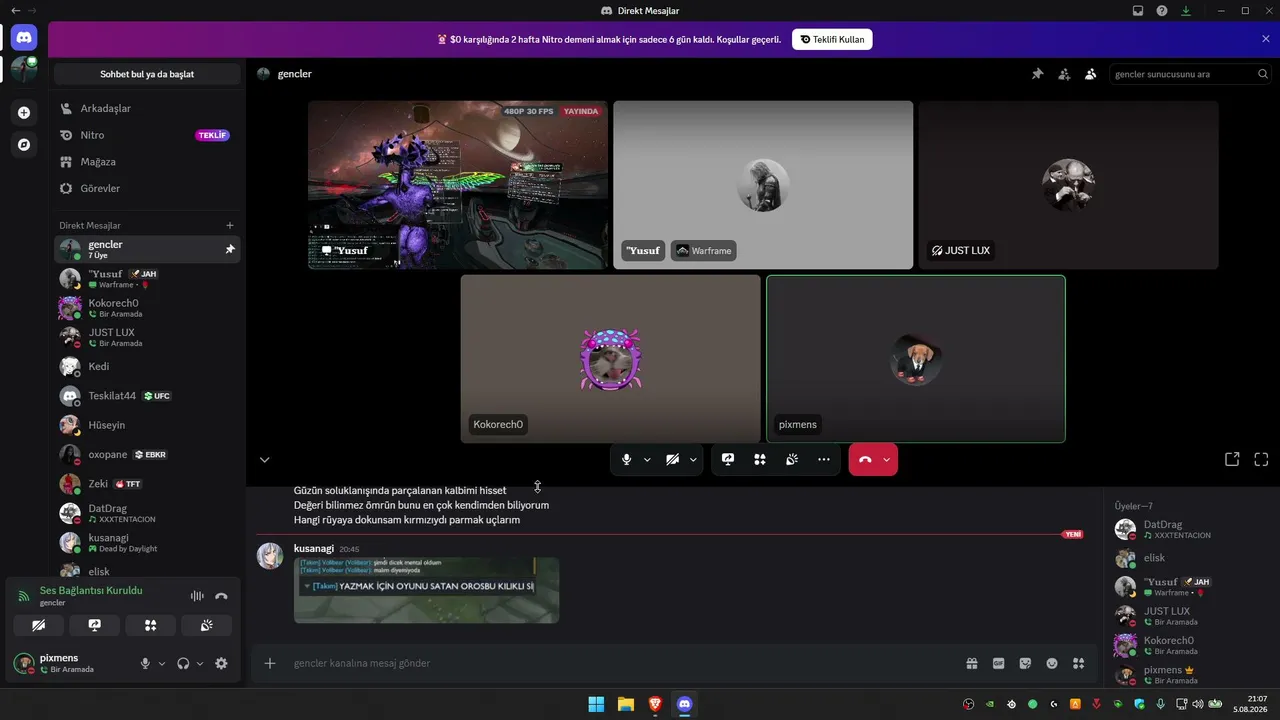Enter full screen call view
This screenshot has height=720, width=1280.
(1261, 459)
